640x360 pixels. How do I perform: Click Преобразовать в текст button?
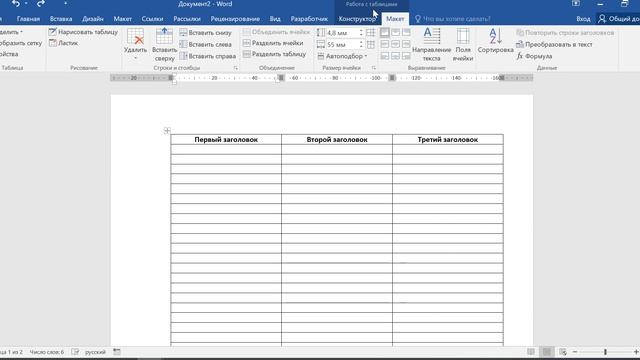pos(554,44)
